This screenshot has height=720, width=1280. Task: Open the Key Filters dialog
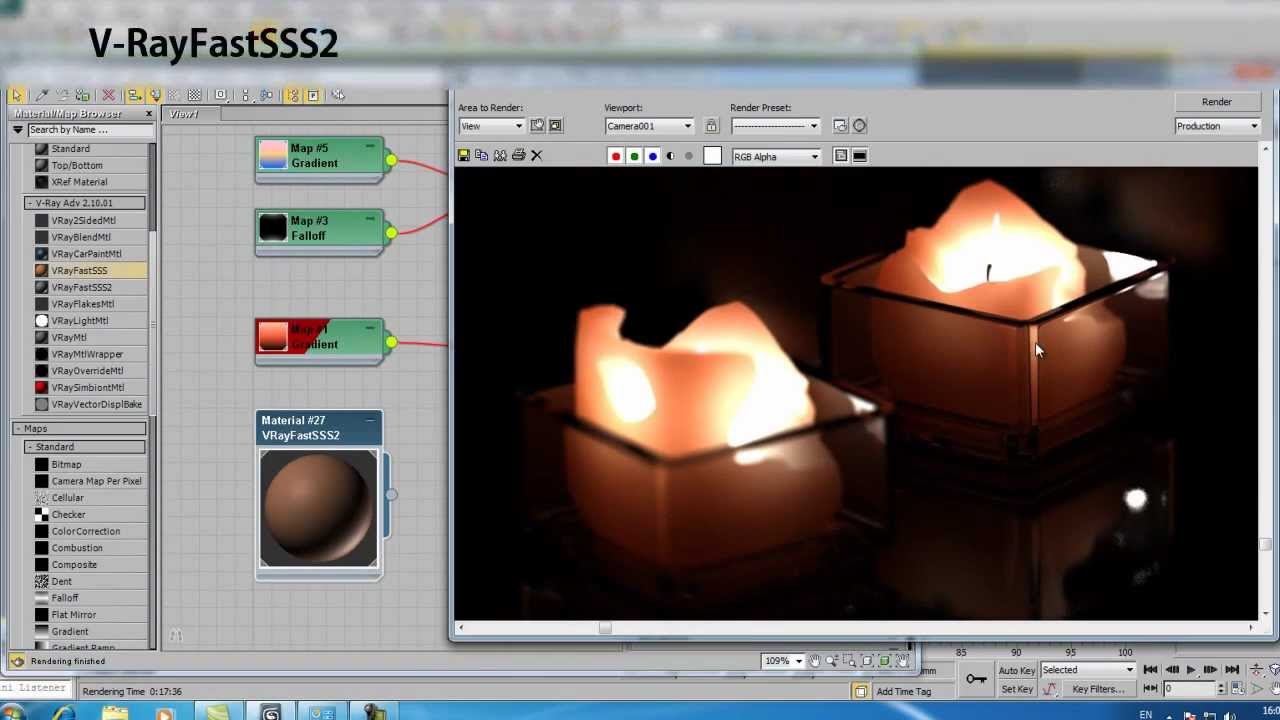click(x=1098, y=689)
